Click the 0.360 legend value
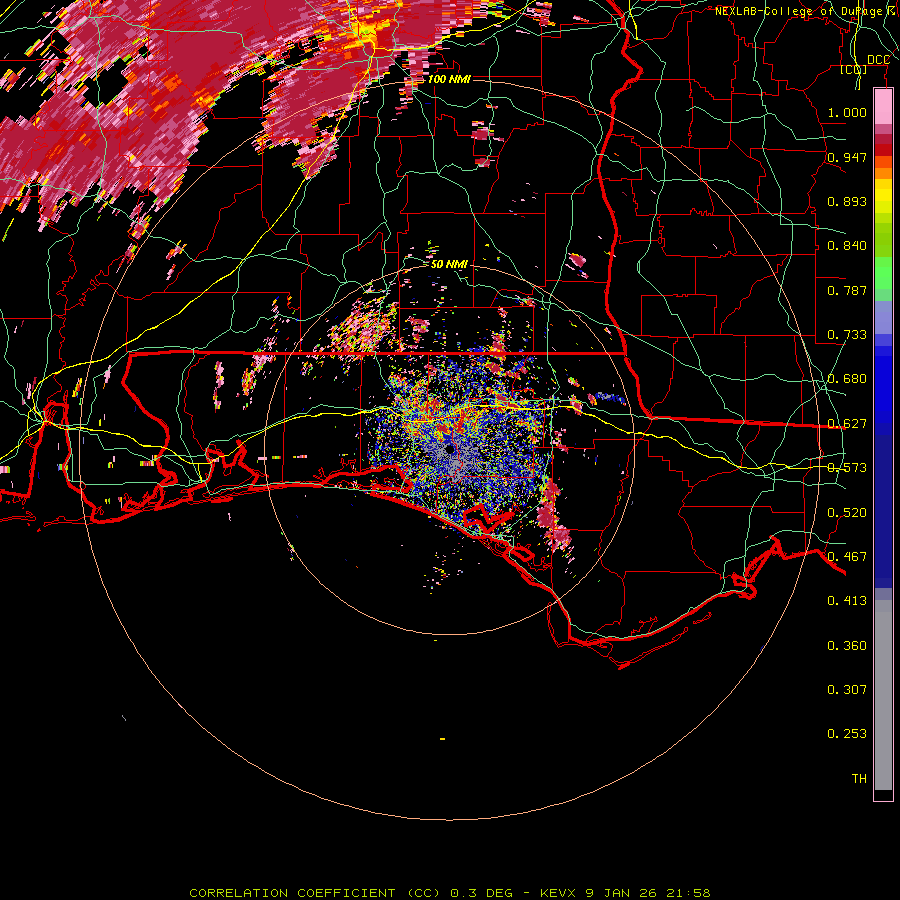Image resolution: width=900 pixels, height=900 pixels. (847, 645)
